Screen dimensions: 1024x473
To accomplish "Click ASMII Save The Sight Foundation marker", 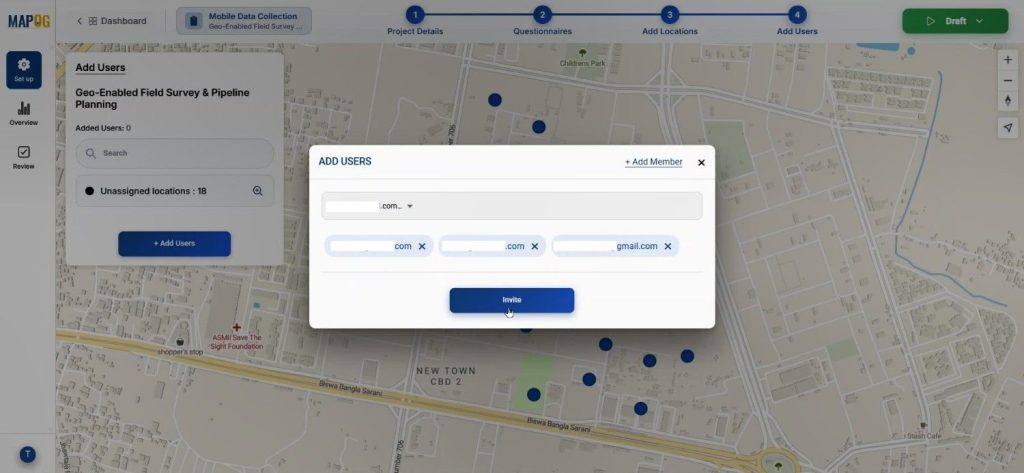I will pyautogui.click(x=237, y=327).
